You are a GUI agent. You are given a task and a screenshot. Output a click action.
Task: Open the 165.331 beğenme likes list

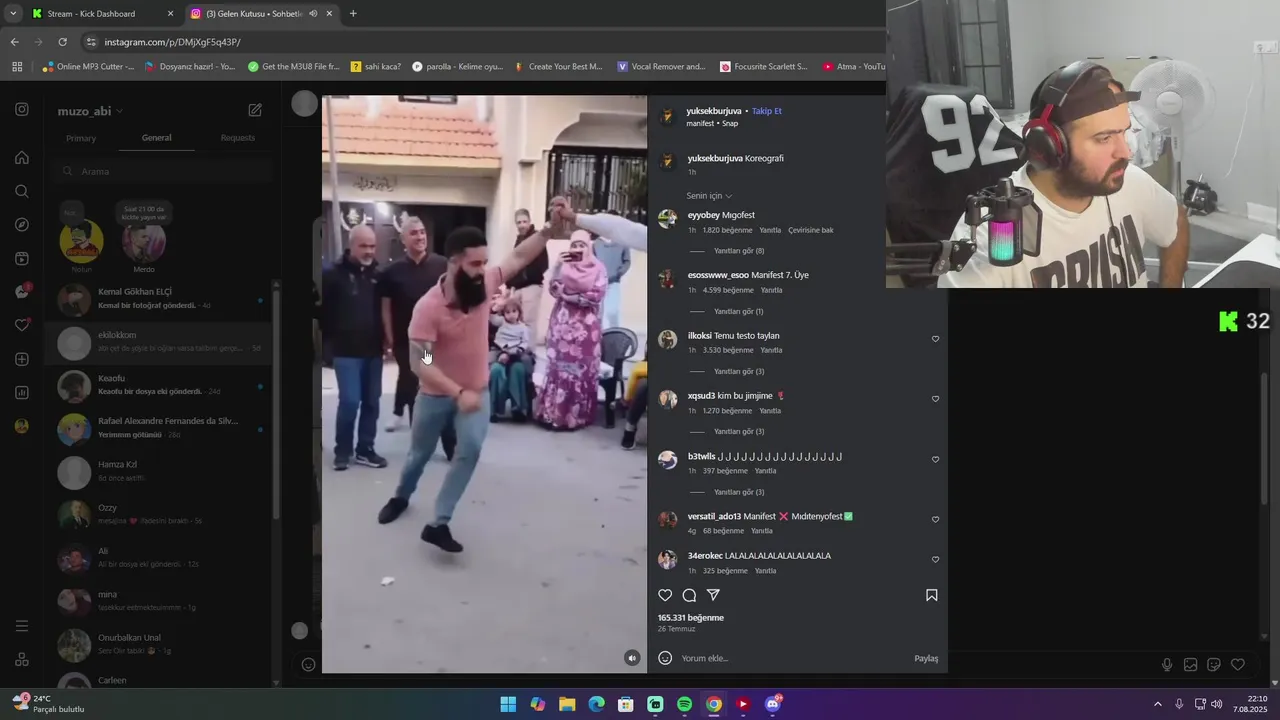click(691, 618)
